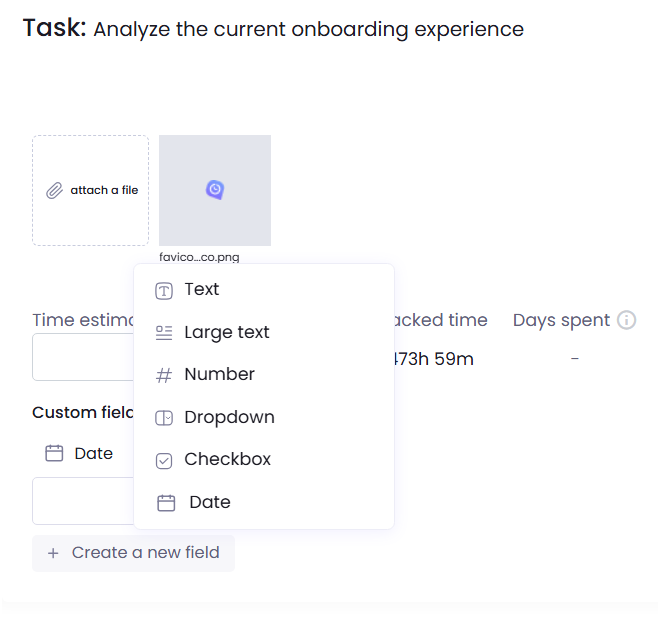Pick the Number hash icon

click(x=164, y=375)
